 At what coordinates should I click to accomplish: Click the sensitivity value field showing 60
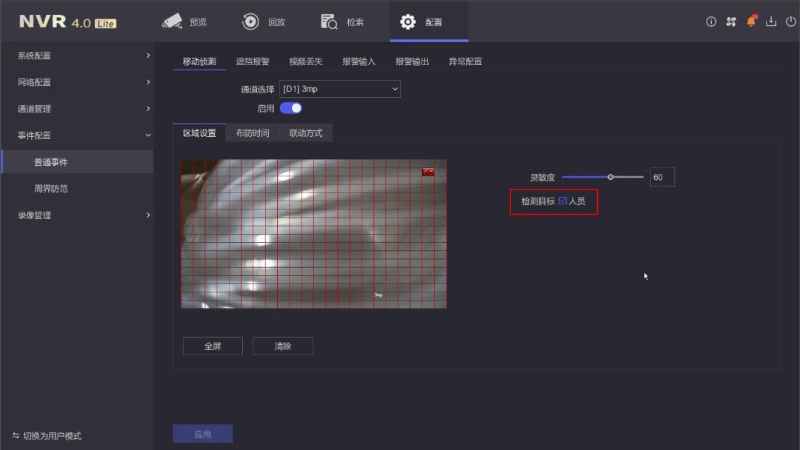point(661,177)
